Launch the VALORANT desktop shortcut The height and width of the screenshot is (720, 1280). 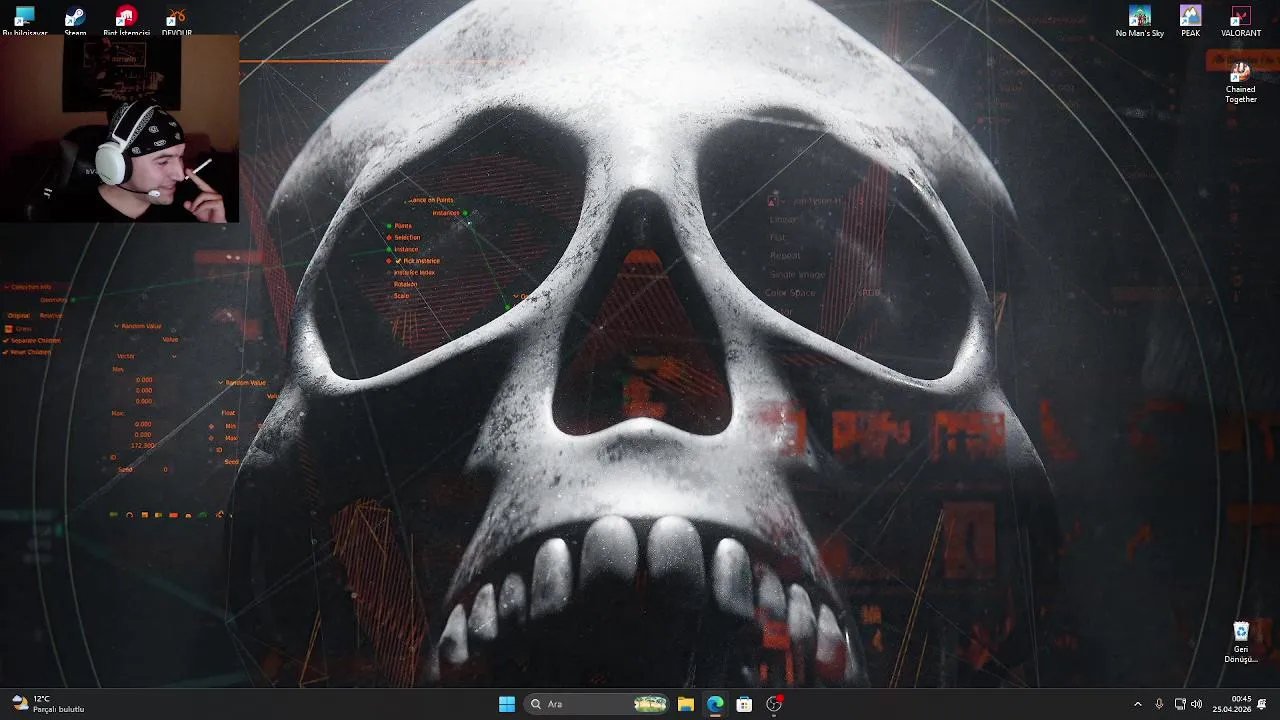click(x=1241, y=21)
